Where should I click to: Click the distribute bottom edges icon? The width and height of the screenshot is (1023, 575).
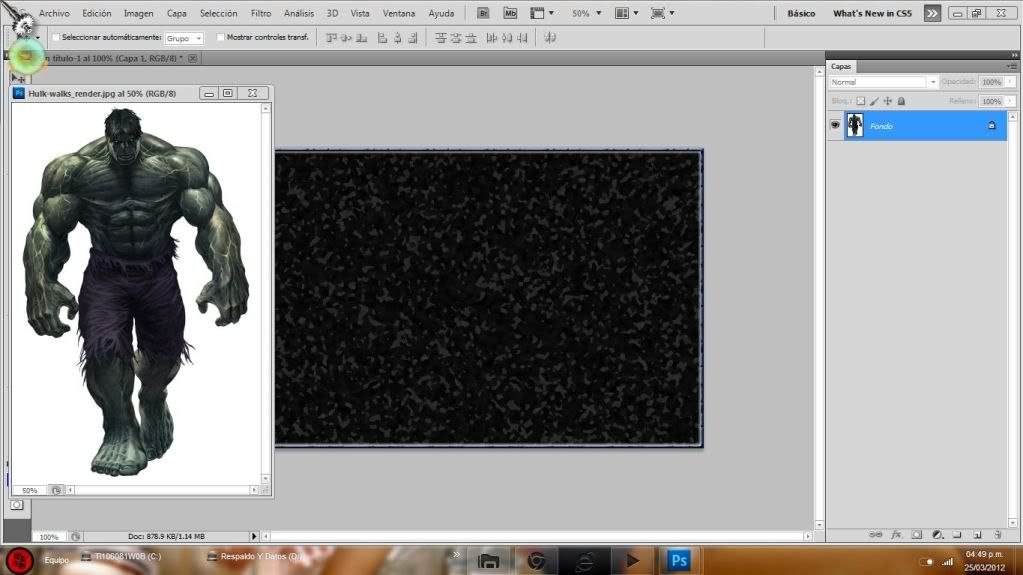pos(470,38)
